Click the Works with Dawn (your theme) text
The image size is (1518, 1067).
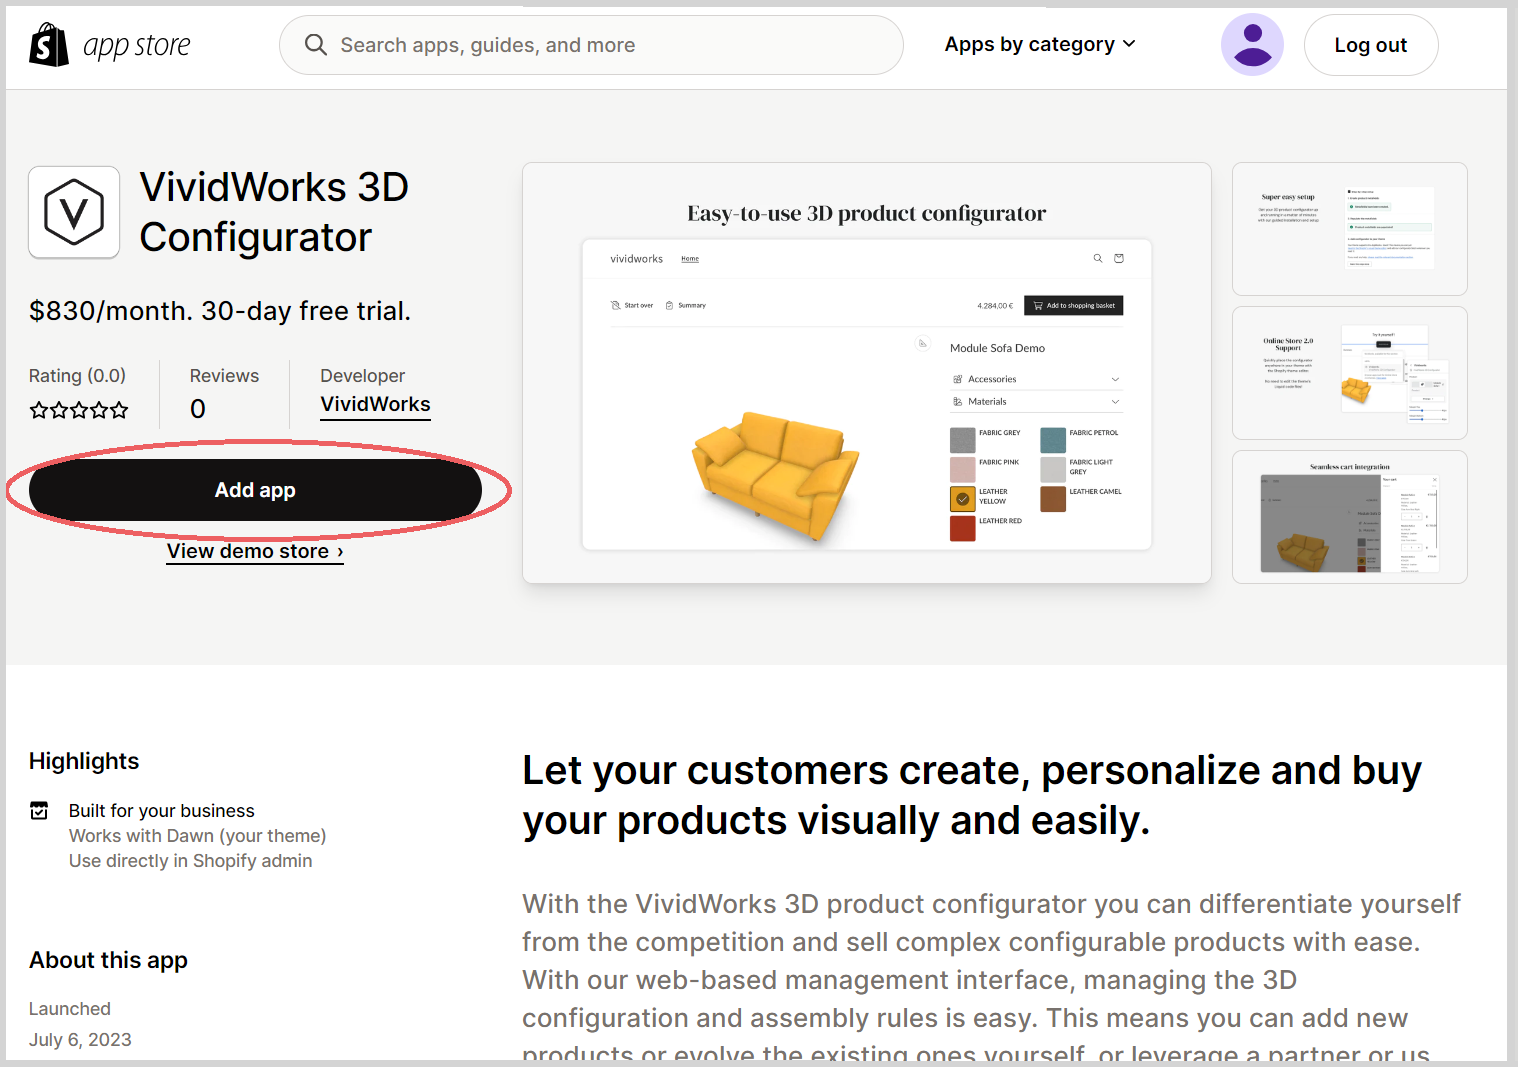coord(197,836)
